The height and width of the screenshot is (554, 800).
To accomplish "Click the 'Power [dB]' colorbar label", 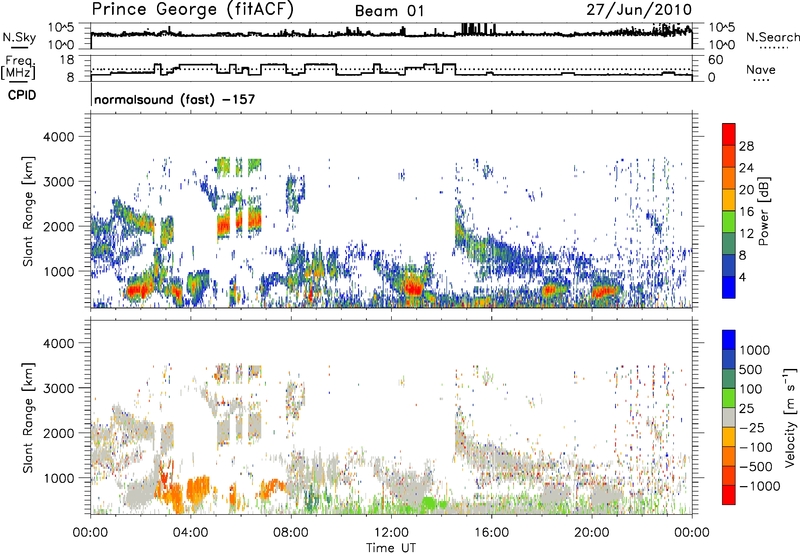I will (764, 211).
